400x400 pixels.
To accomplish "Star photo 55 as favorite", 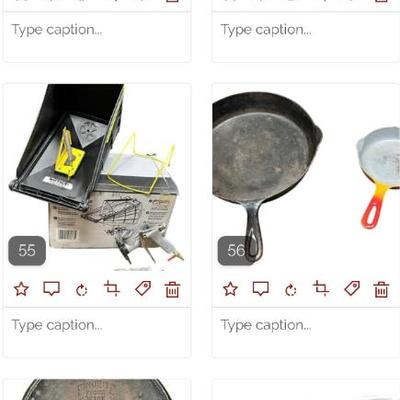I will pyautogui.click(x=21, y=289).
